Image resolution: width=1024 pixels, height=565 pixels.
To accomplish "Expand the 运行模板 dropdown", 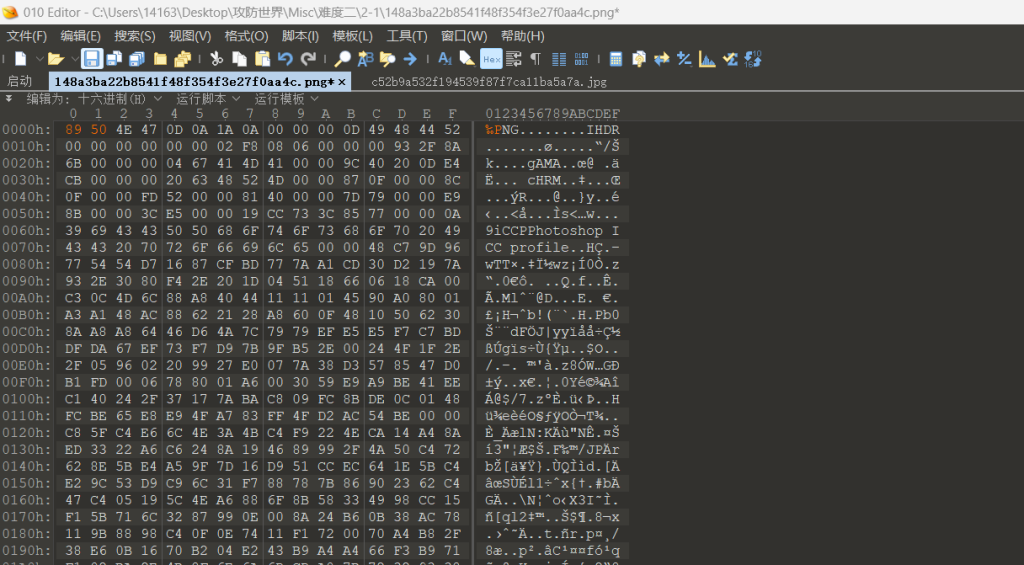I will point(286,99).
